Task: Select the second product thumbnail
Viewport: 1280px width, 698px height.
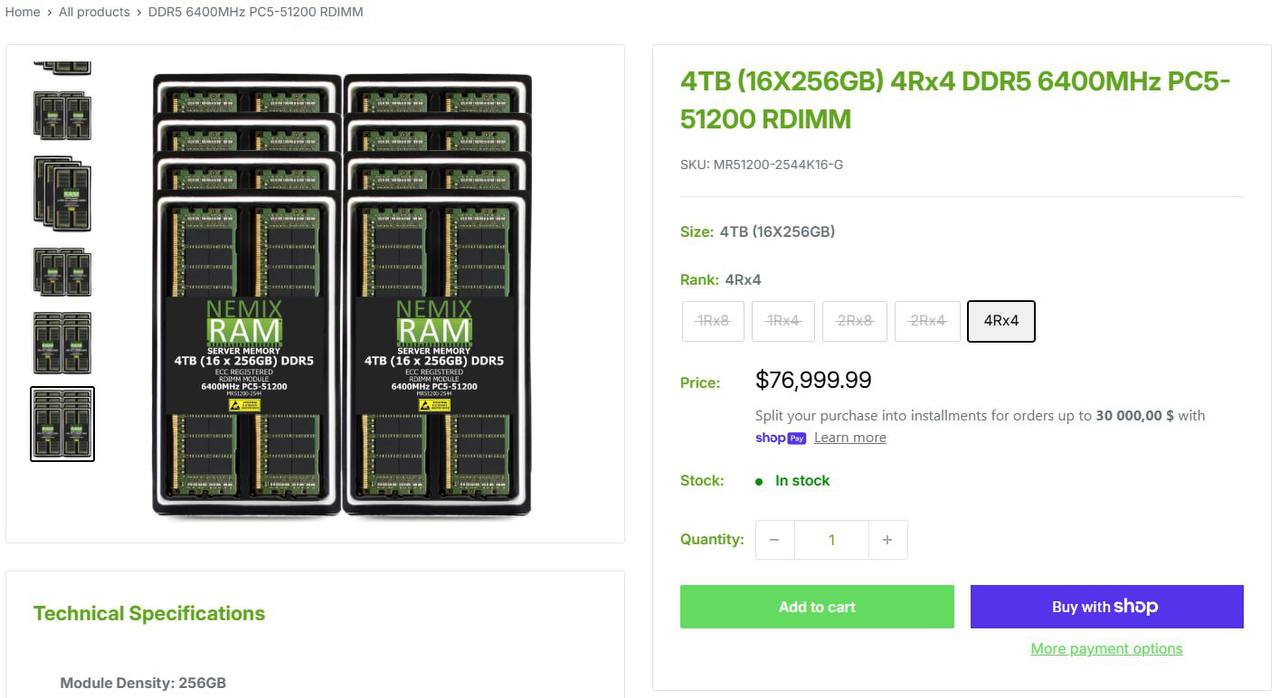Action: pos(62,116)
